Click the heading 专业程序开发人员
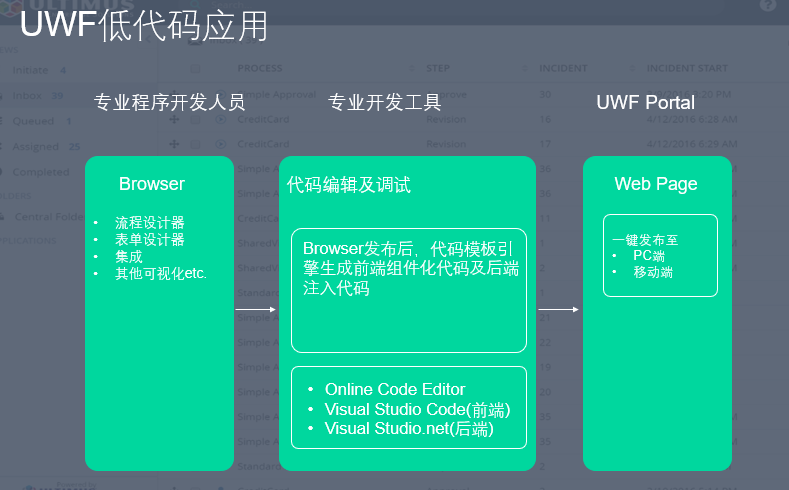The image size is (789, 490). [x=170, y=103]
